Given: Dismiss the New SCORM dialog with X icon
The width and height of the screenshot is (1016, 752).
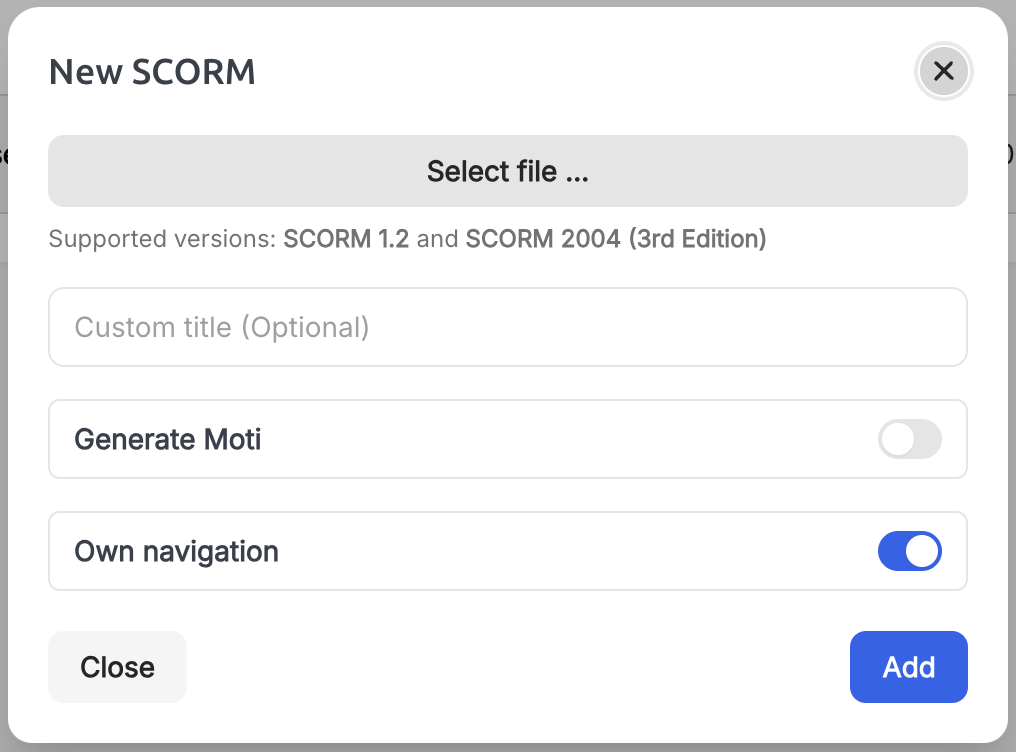Looking at the screenshot, I should (x=943, y=71).
